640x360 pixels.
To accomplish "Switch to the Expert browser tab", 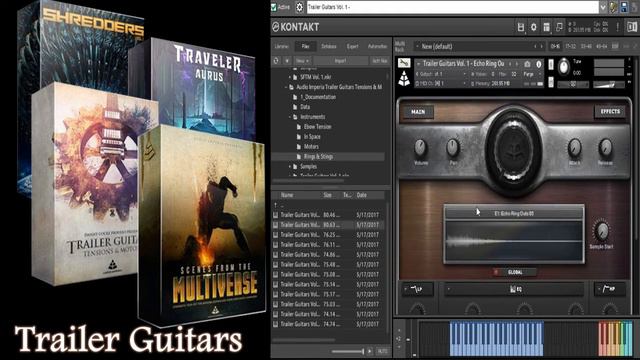I will pos(352,47).
